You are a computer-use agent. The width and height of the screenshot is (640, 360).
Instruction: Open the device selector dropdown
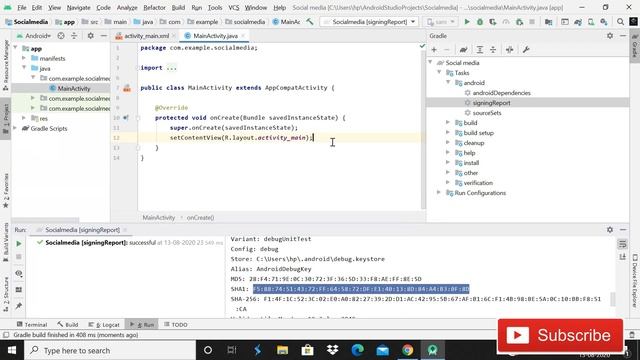(440, 22)
